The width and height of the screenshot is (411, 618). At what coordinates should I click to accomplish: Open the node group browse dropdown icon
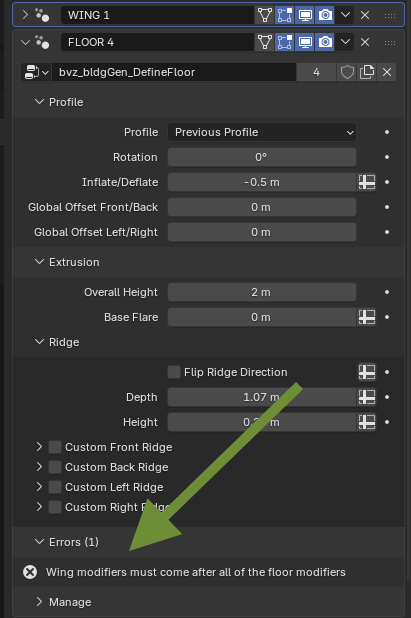coord(36,72)
